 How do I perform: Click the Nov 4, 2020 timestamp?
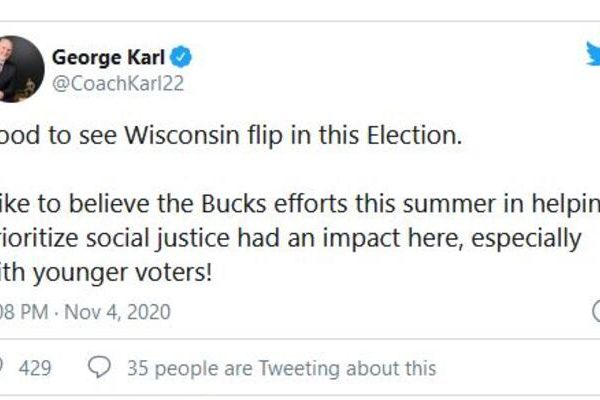[117, 312]
